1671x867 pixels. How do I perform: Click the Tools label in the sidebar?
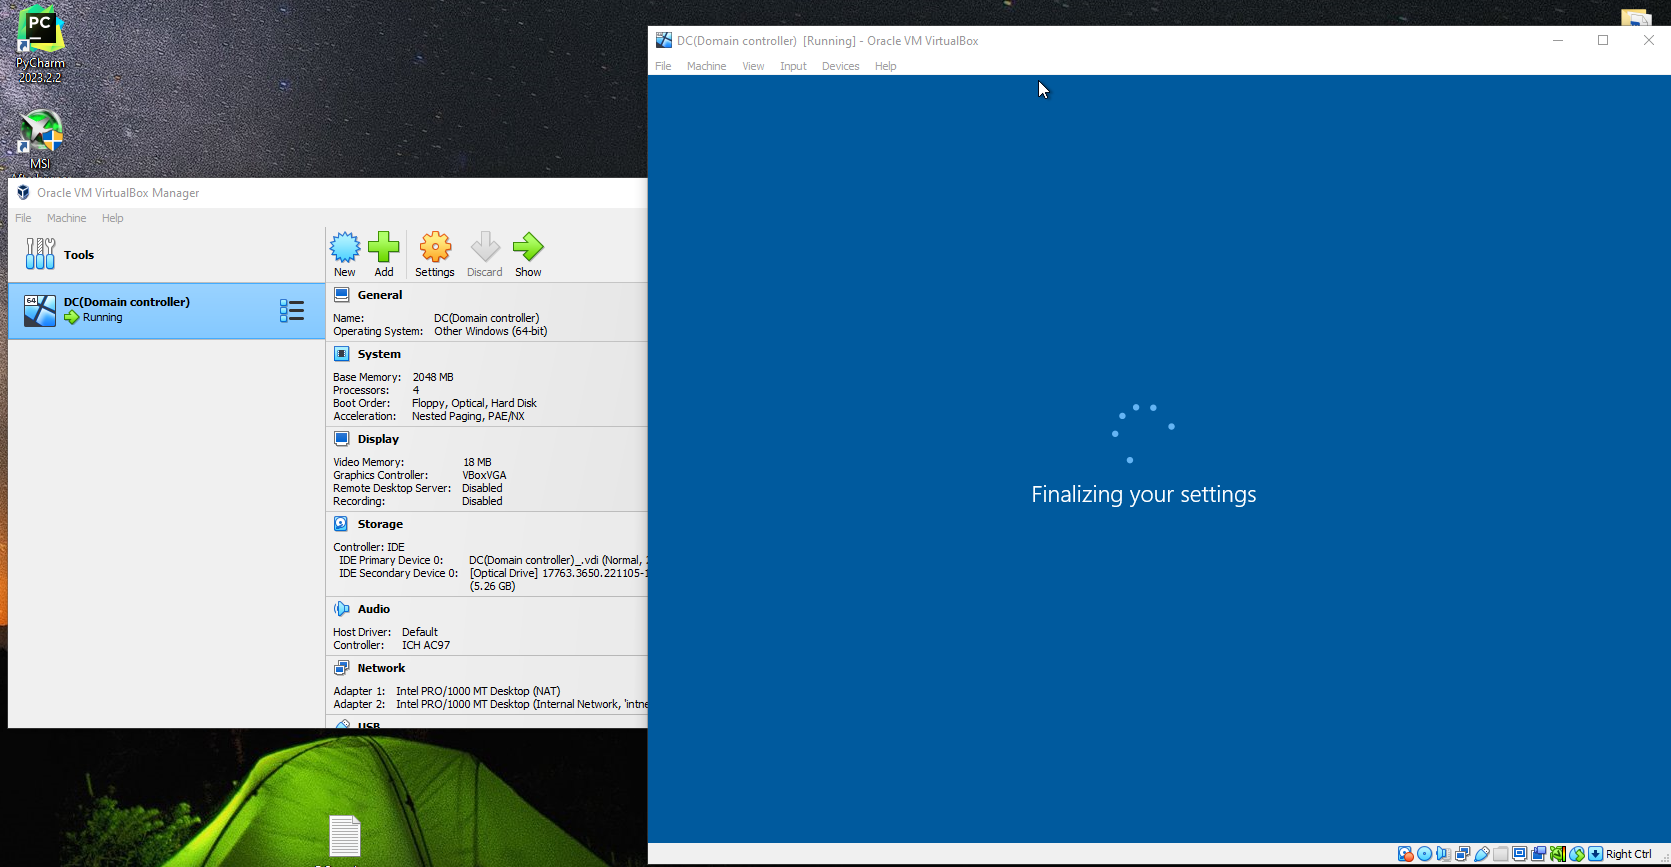coord(79,255)
